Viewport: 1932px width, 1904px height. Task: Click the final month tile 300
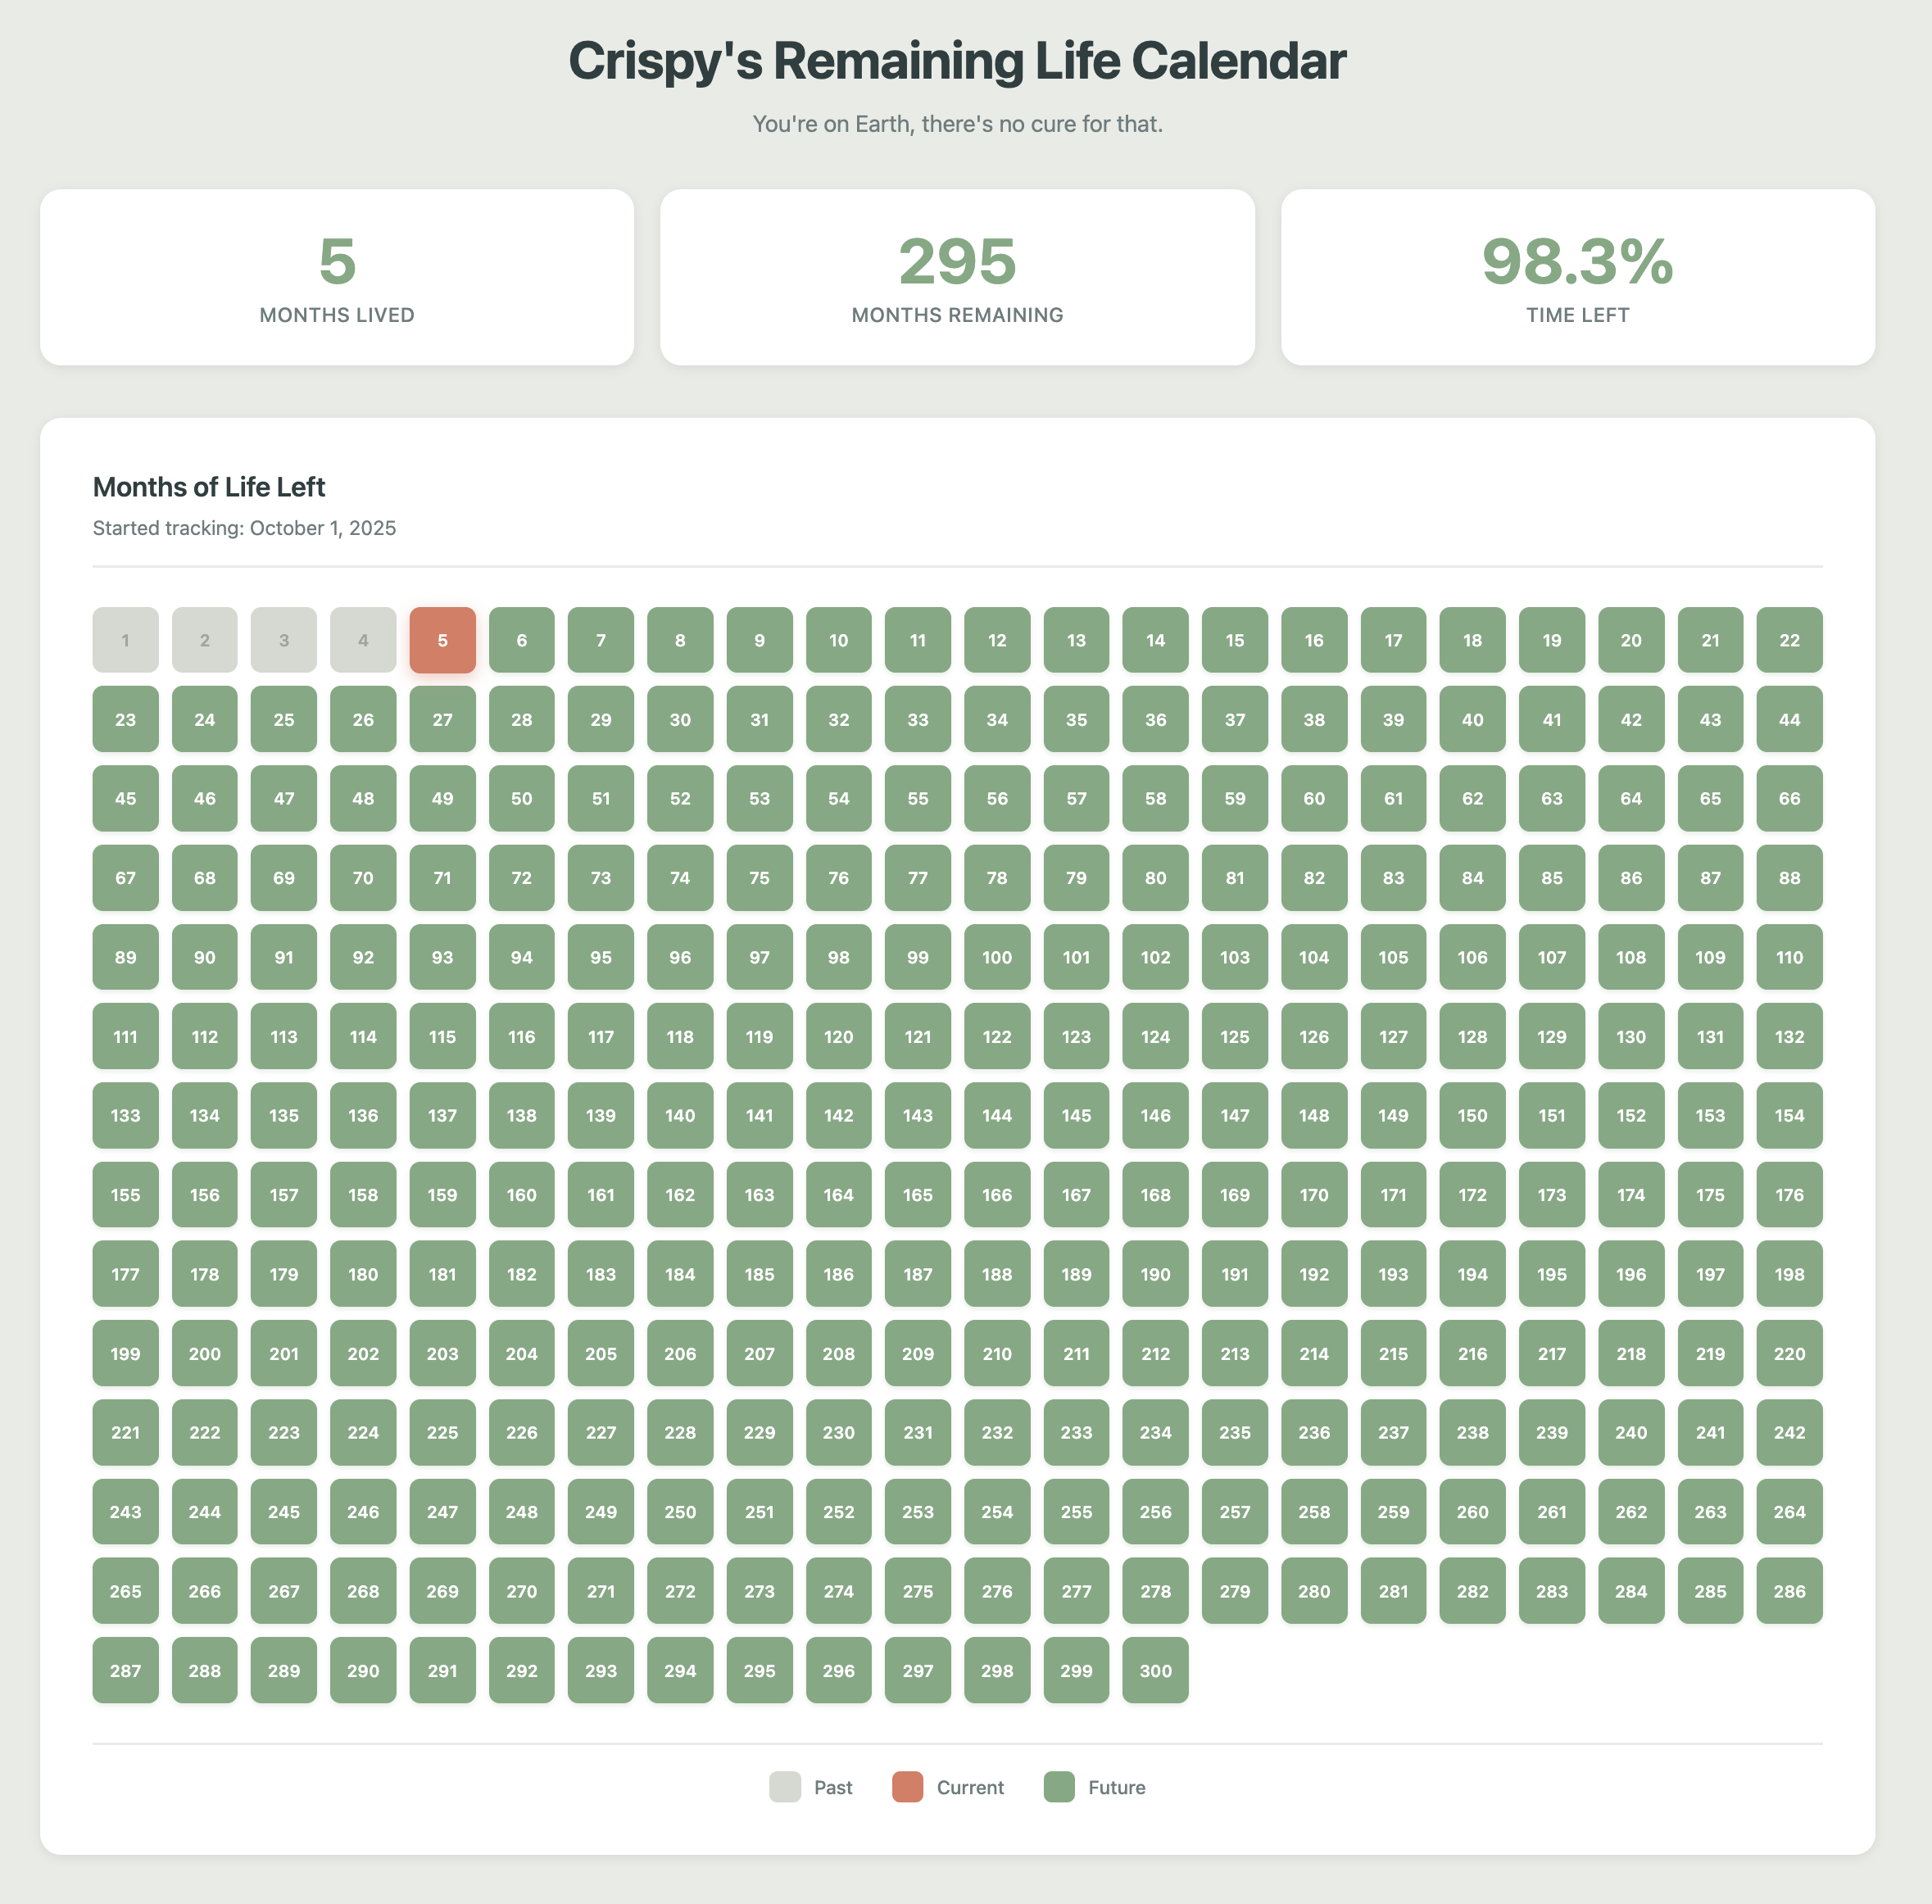point(1155,1670)
